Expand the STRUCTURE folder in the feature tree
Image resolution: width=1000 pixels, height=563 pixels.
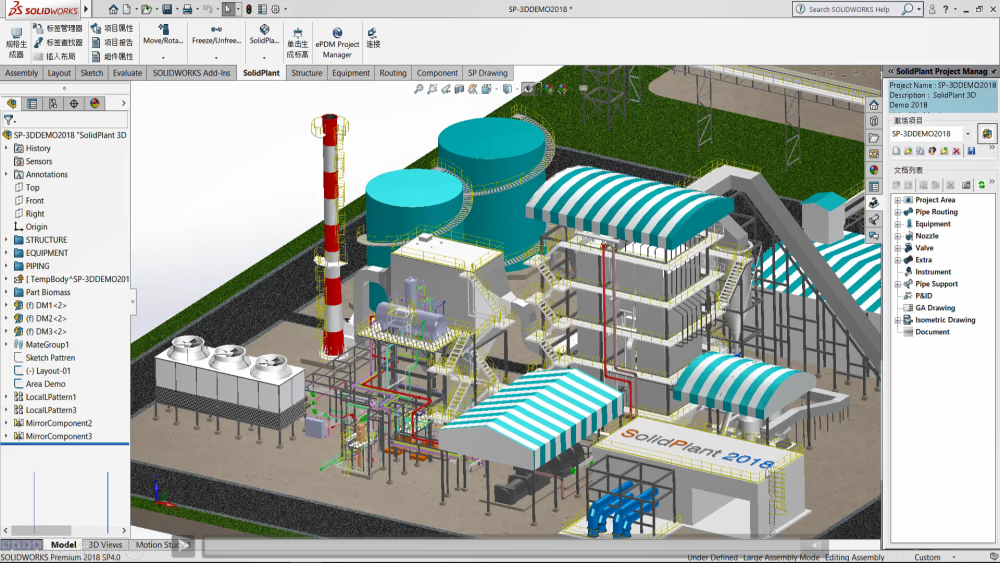pyautogui.click(x=6, y=240)
